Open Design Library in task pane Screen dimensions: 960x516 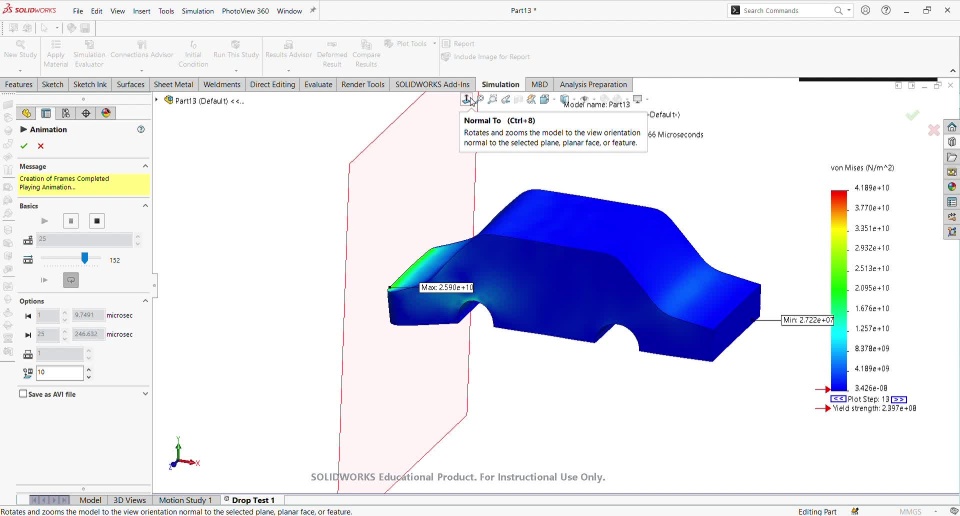[951, 142]
